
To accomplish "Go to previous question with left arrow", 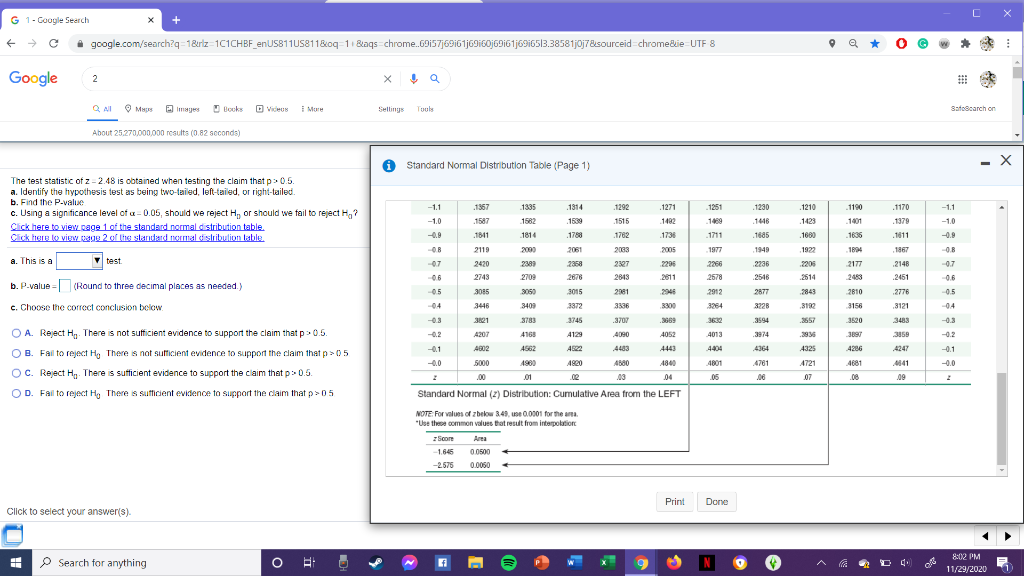I will 985,536.
